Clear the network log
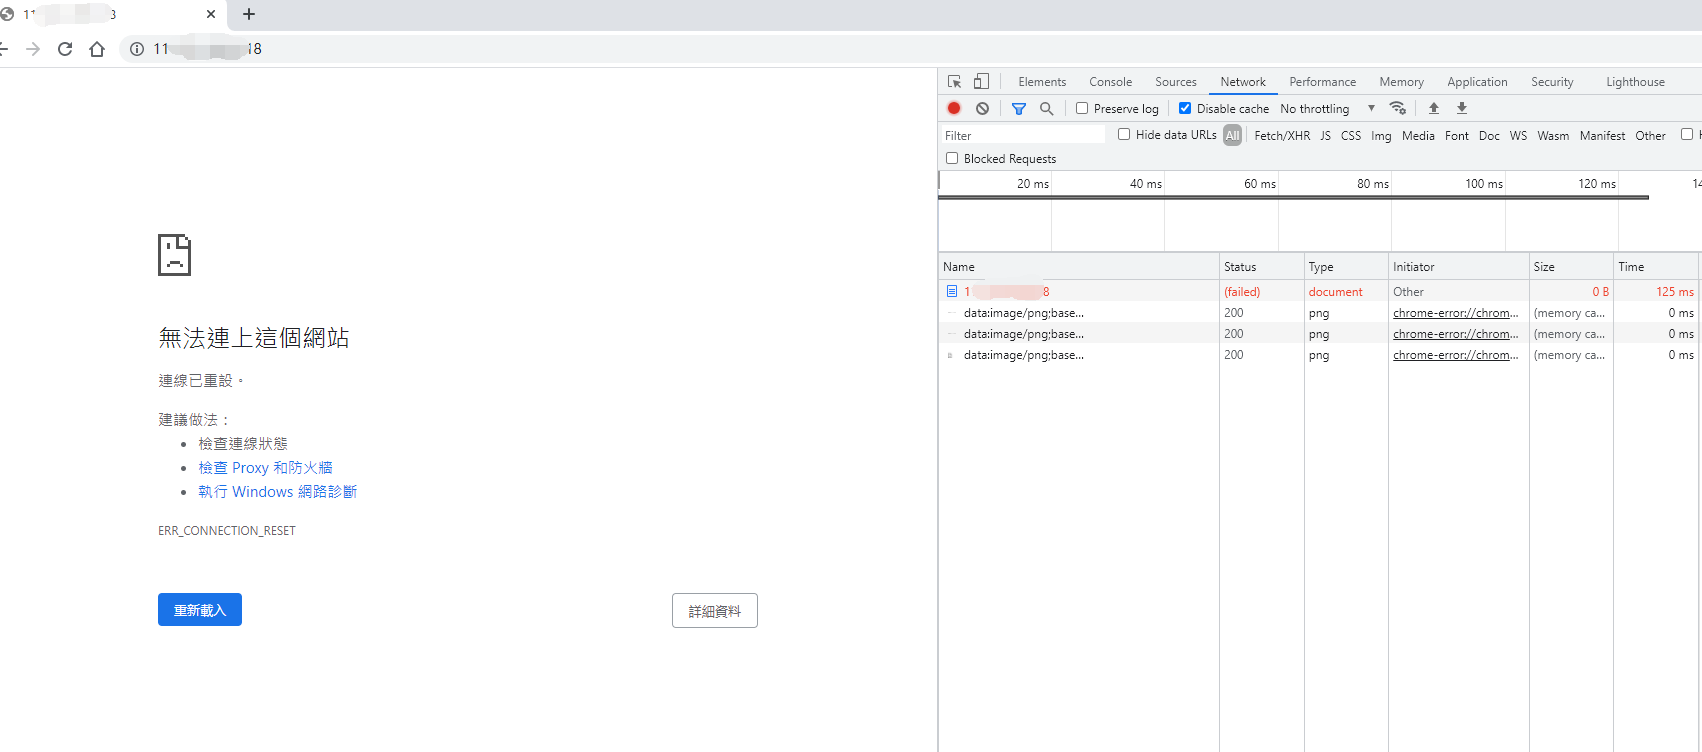The image size is (1702, 752). 982,108
